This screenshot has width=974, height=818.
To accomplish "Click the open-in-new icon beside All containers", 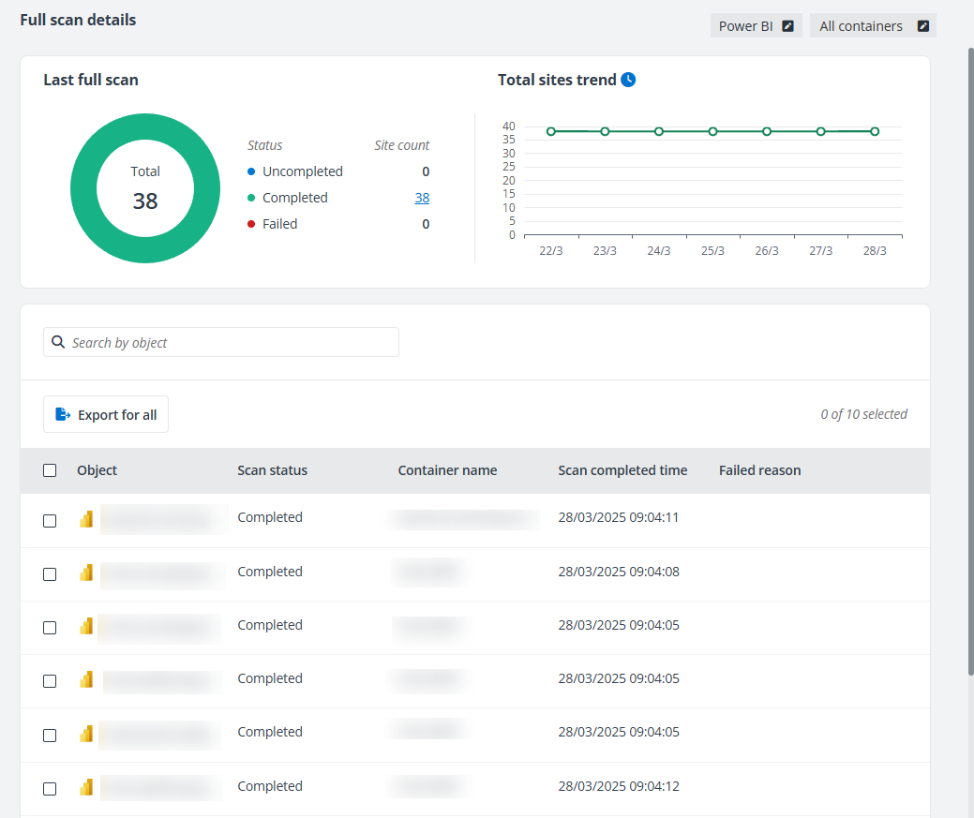I will (921, 25).
